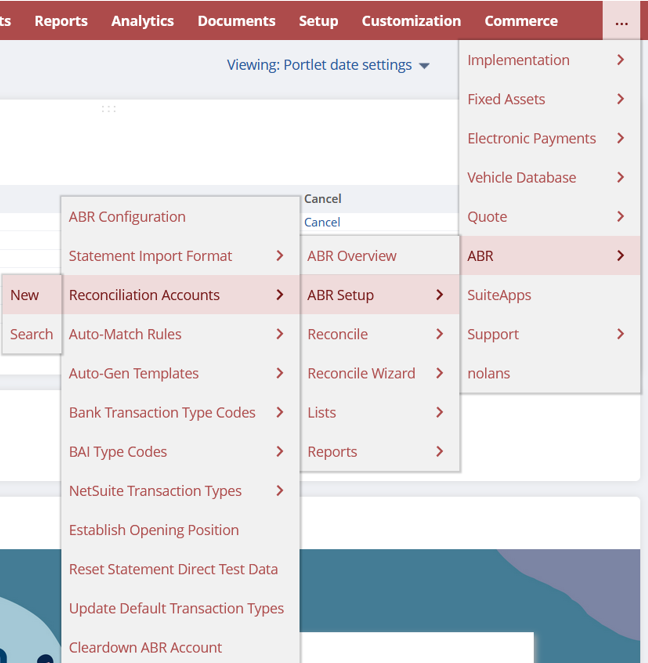Open the ABR Overview menu item
The height and width of the screenshot is (663, 648).
click(x=352, y=256)
